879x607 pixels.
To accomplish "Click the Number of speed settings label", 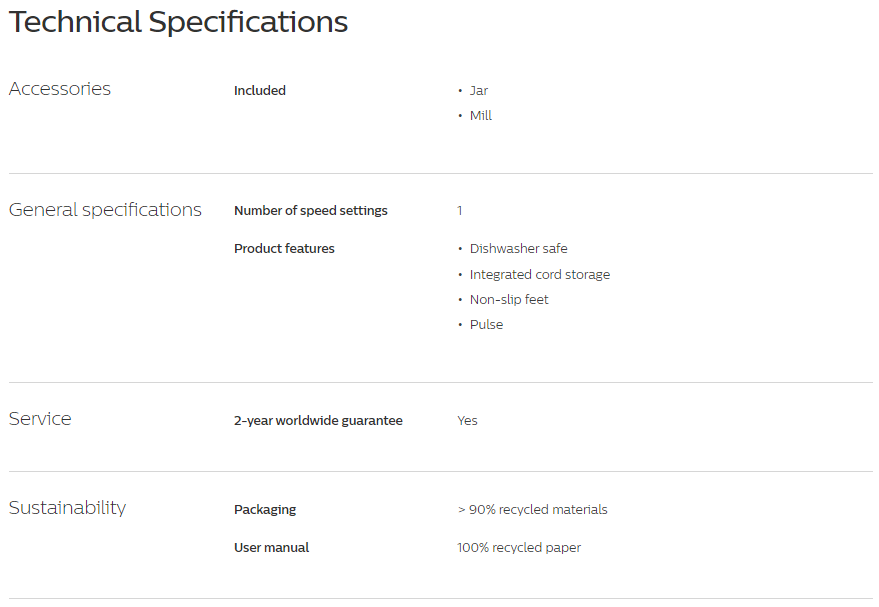I will pyautogui.click(x=311, y=210).
